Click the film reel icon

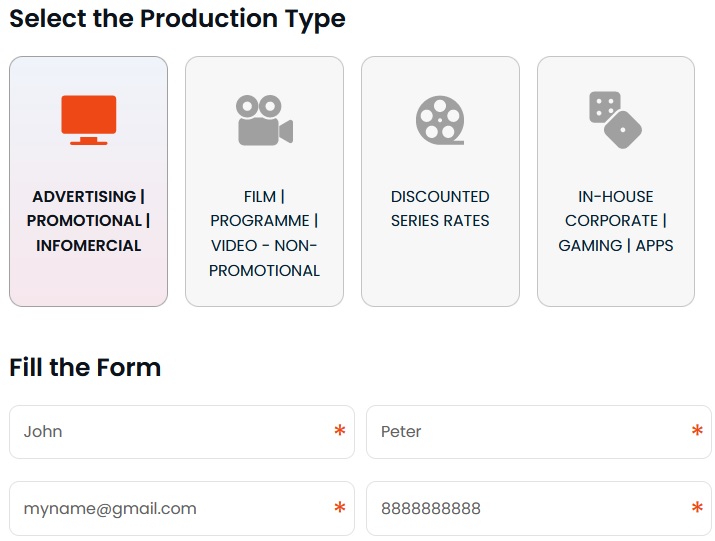coord(440,120)
